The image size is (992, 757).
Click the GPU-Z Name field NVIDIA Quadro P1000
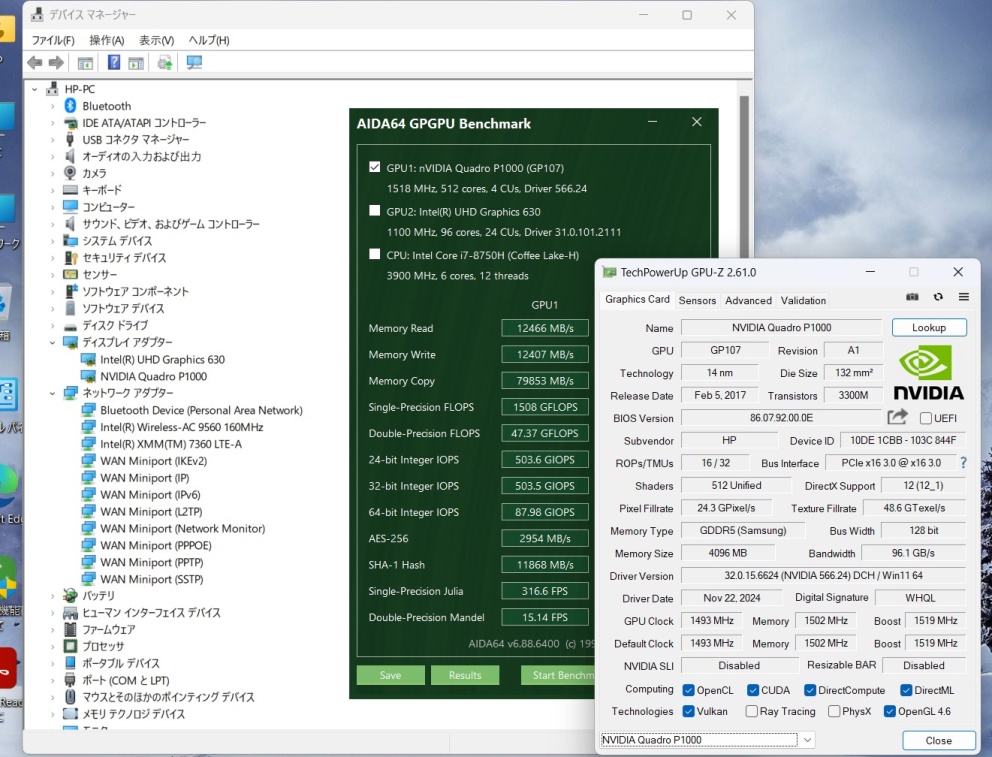[781, 328]
